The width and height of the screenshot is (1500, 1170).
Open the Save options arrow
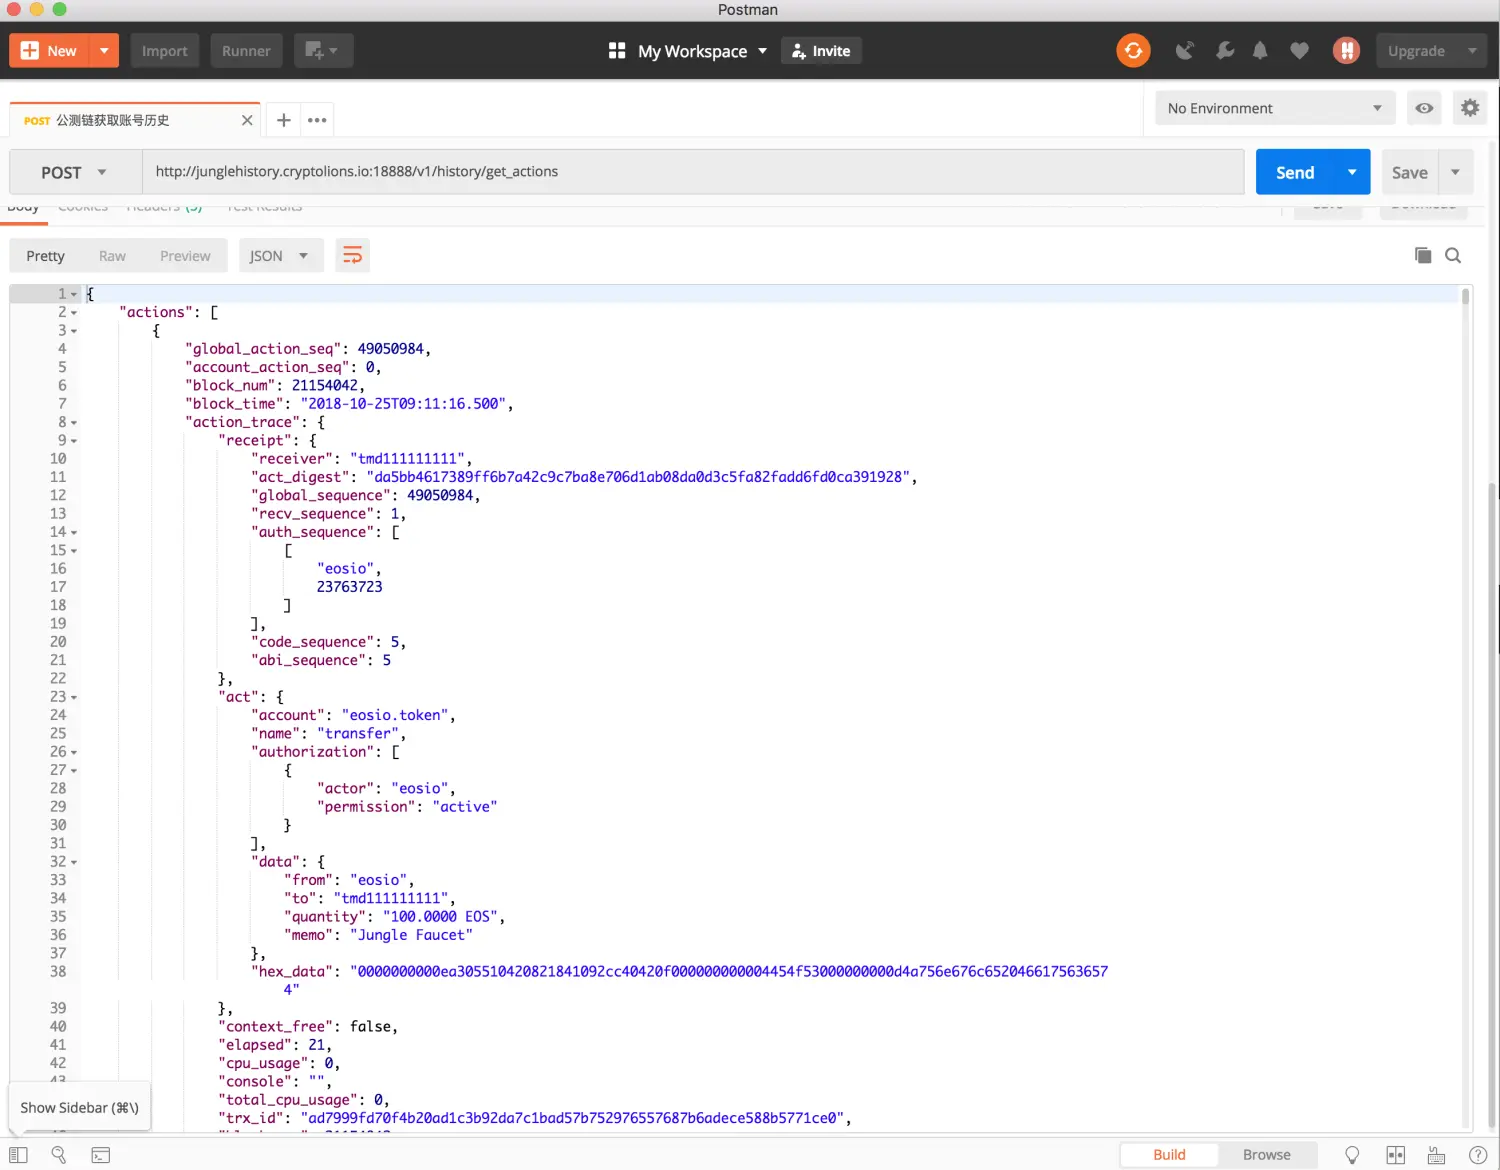coord(1456,172)
